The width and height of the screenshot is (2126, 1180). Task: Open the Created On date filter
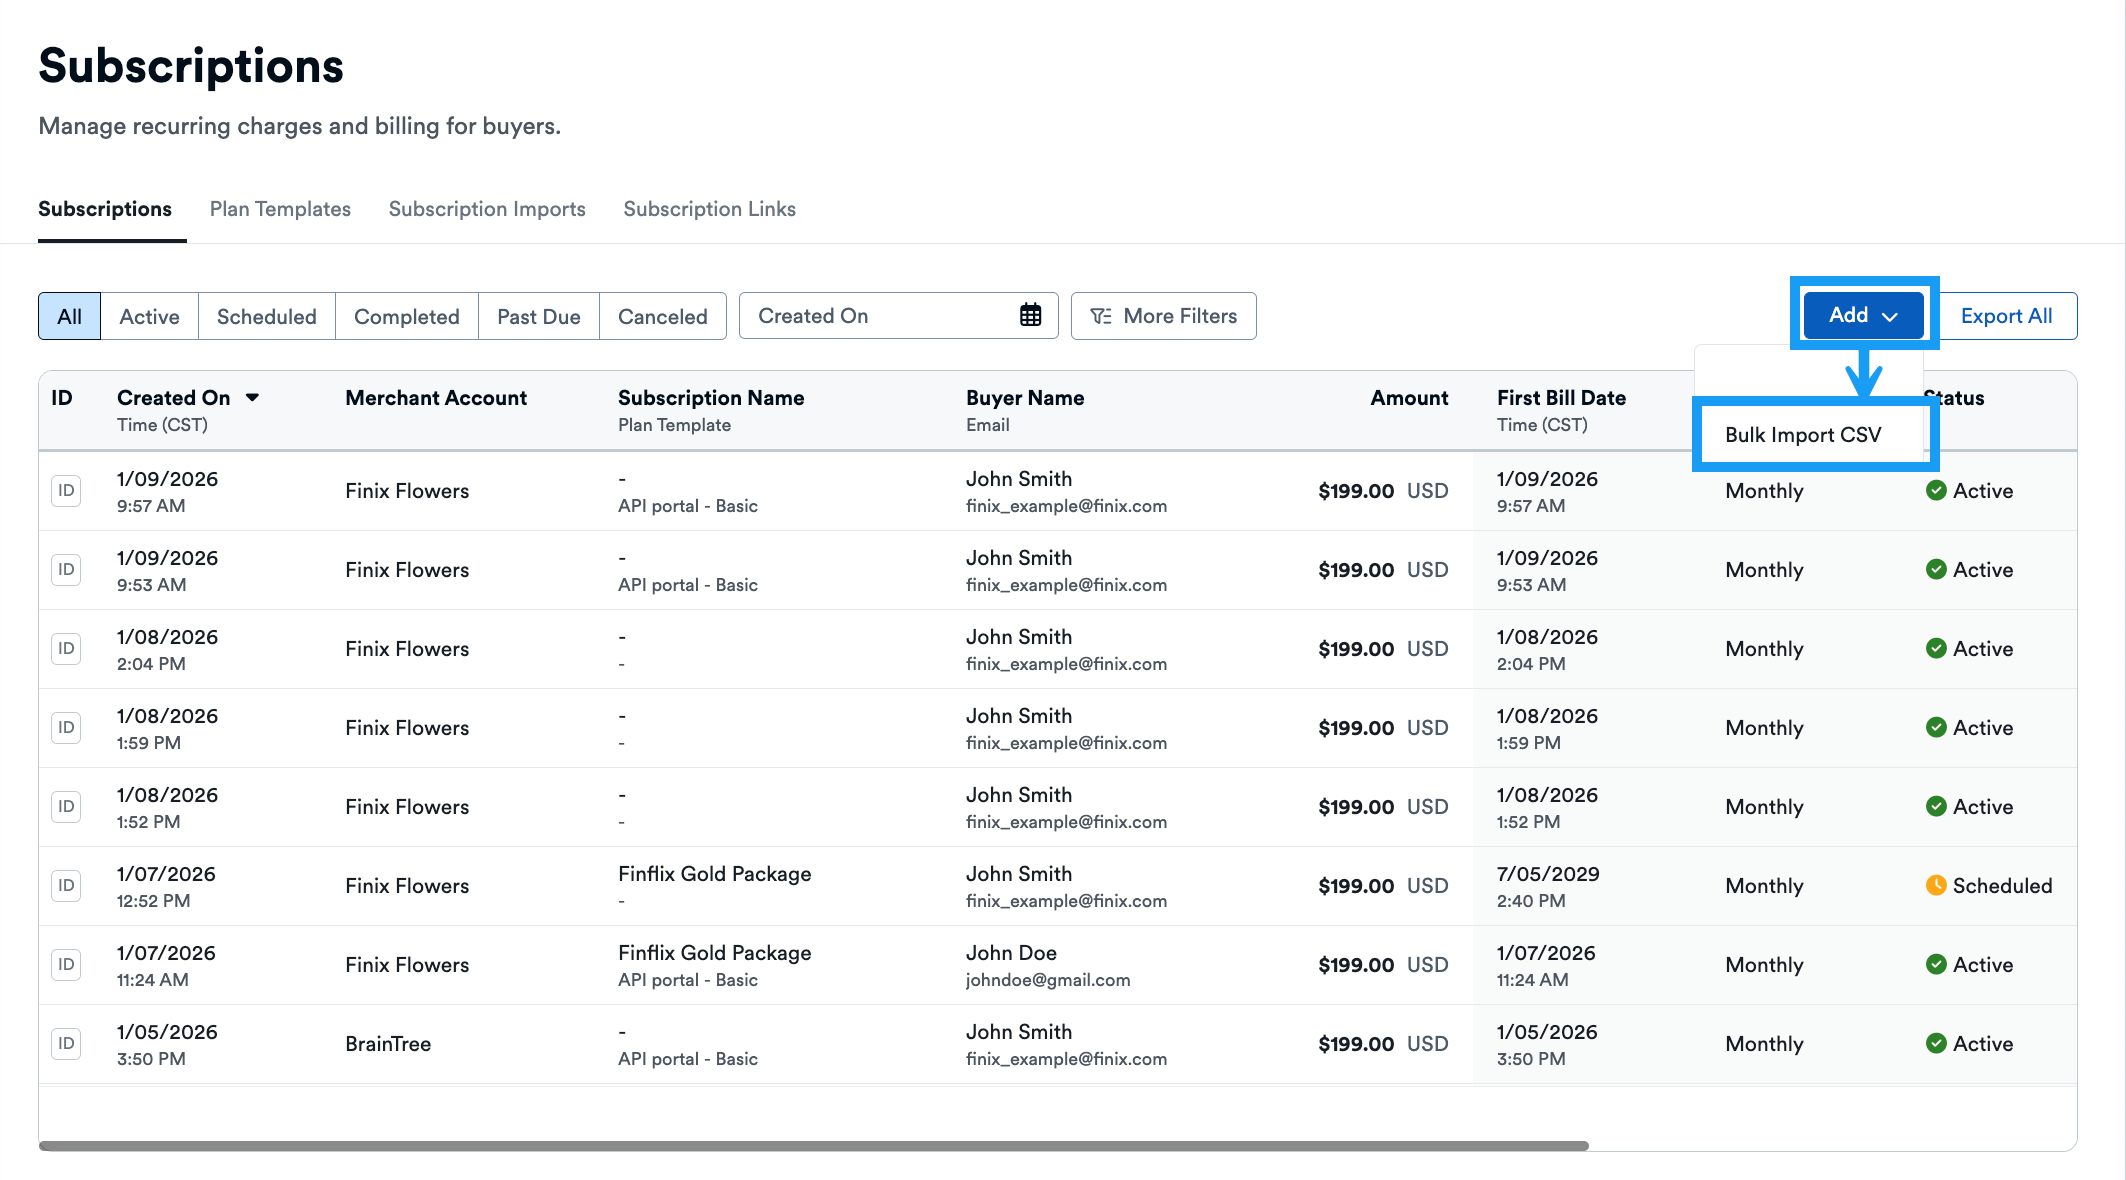tap(897, 315)
